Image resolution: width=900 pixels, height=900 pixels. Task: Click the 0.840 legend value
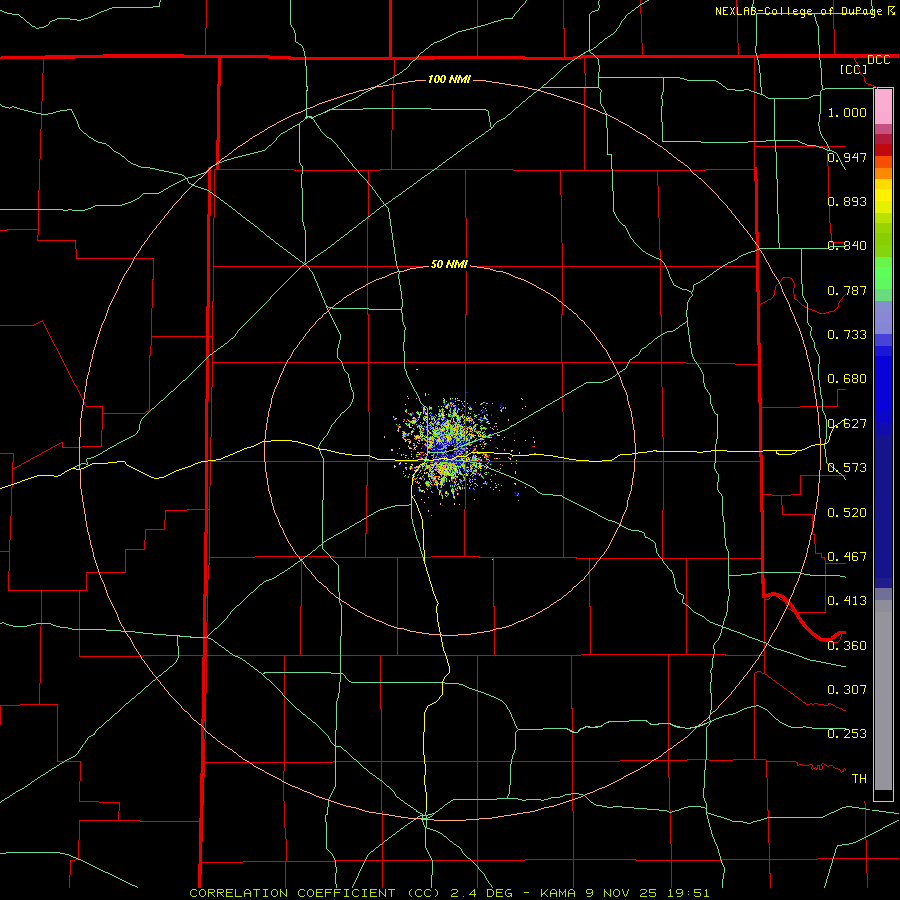pyautogui.click(x=847, y=245)
